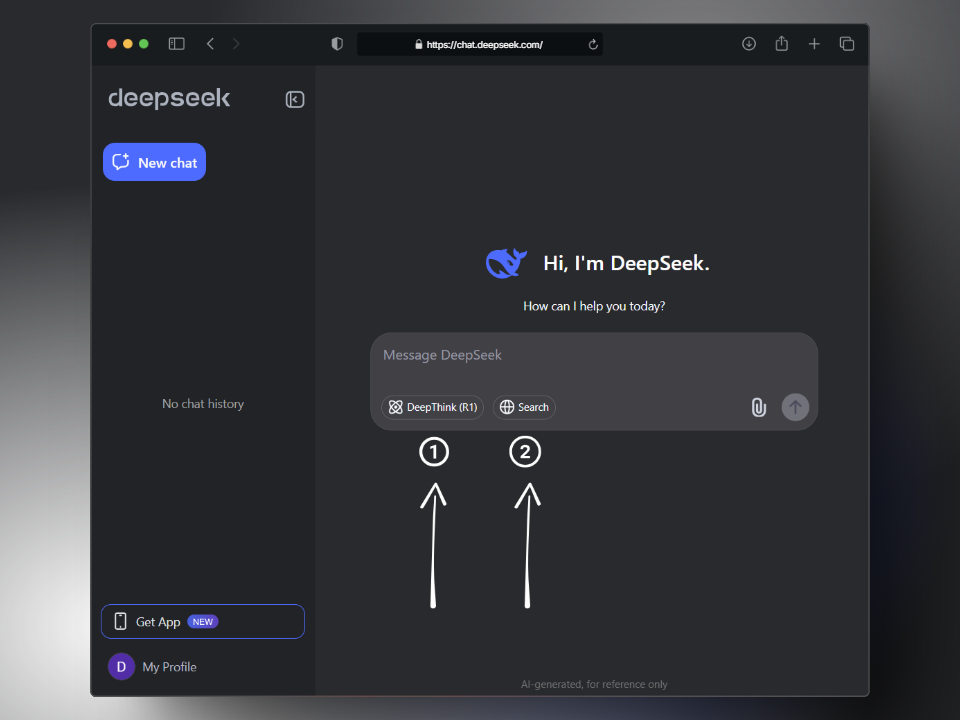Open My Profile menu
This screenshot has width=960, height=720.
point(153,667)
